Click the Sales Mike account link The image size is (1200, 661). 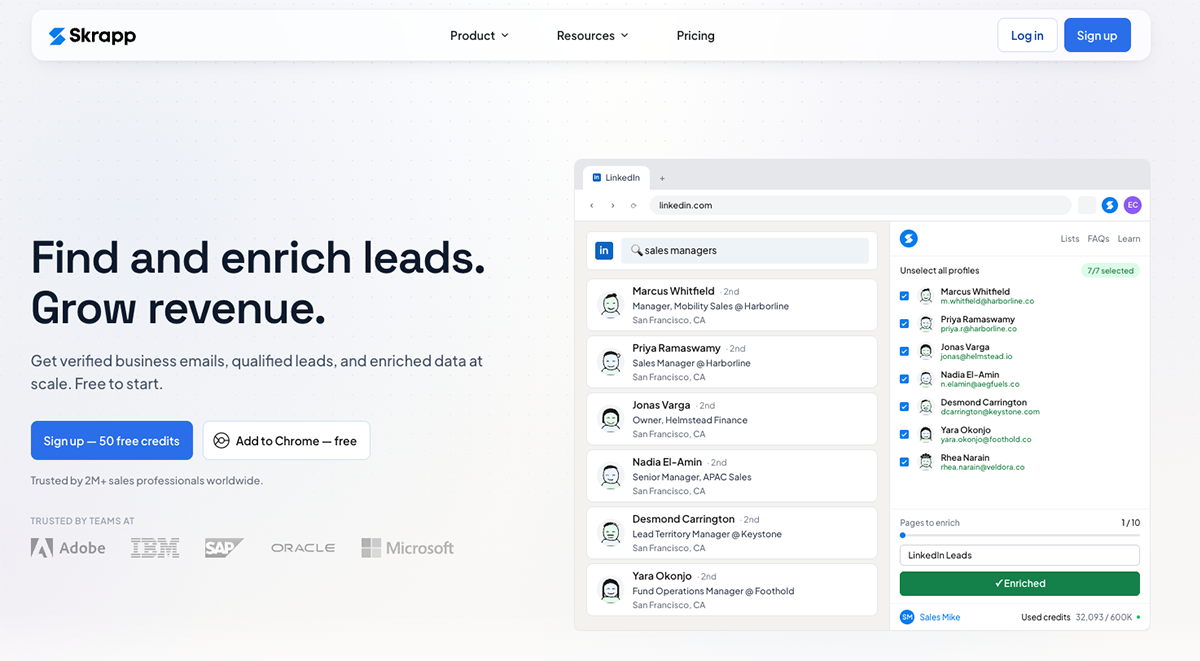pyautogui.click(x=940, y=617)
